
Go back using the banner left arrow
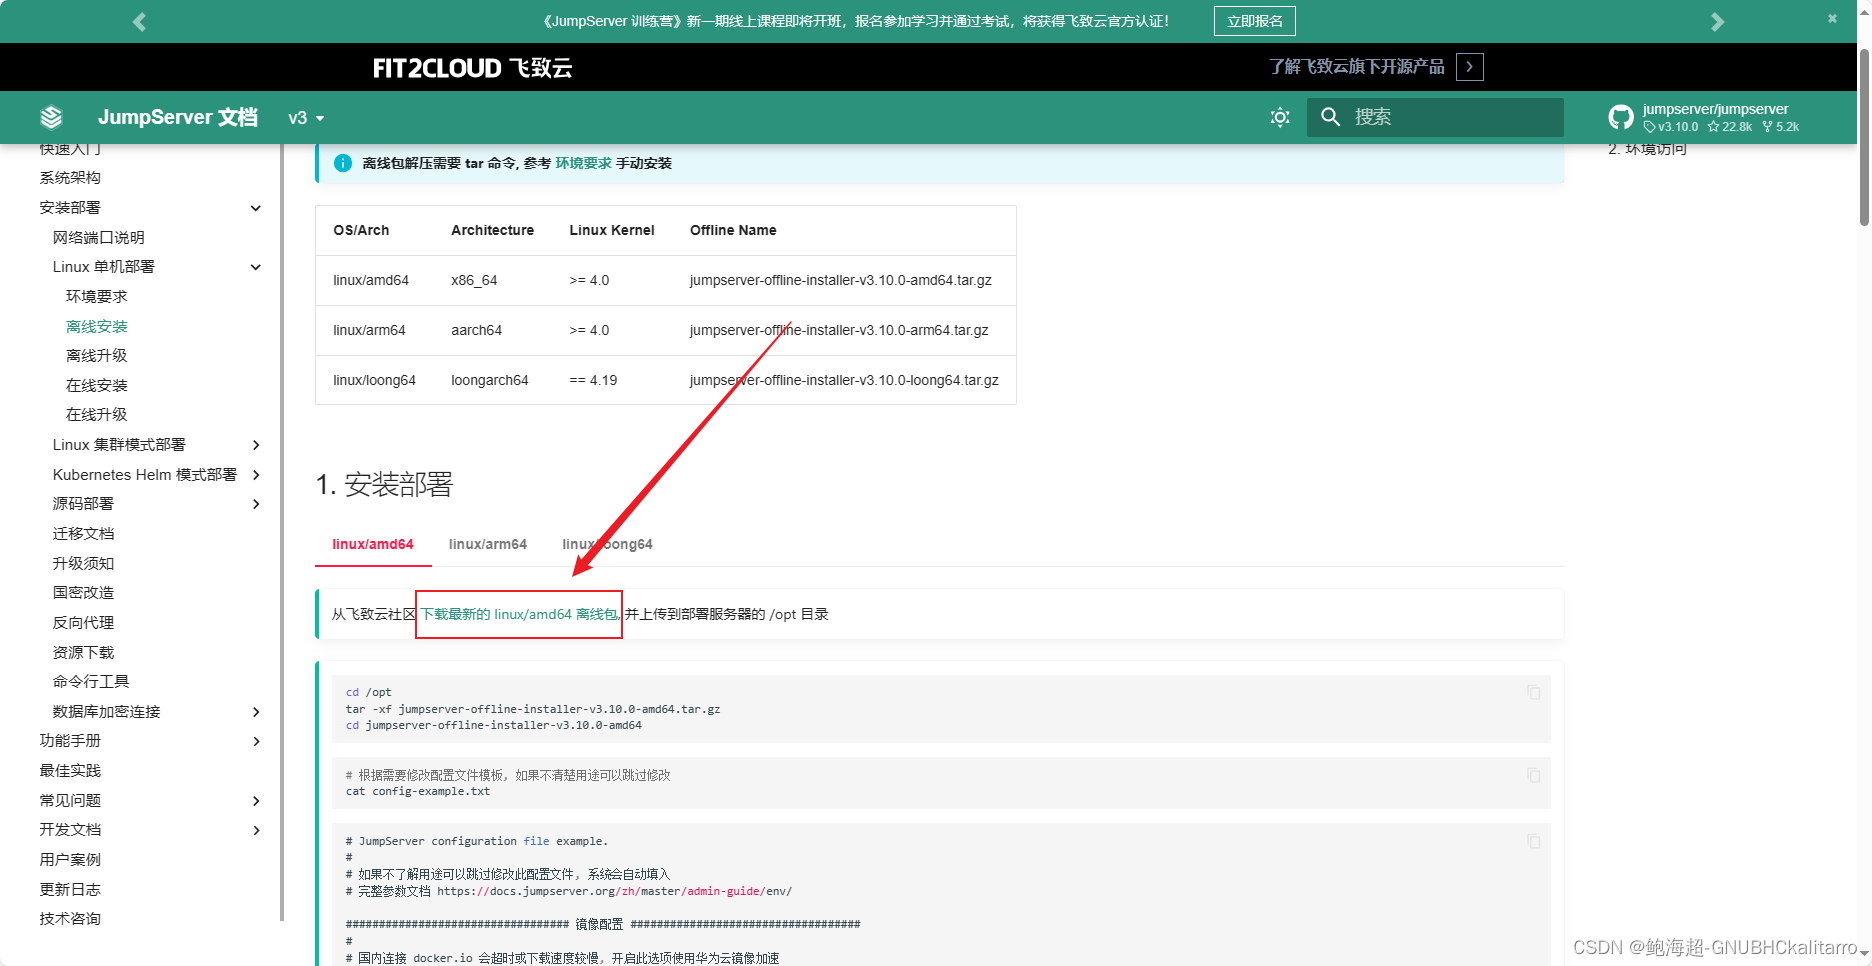139,20
